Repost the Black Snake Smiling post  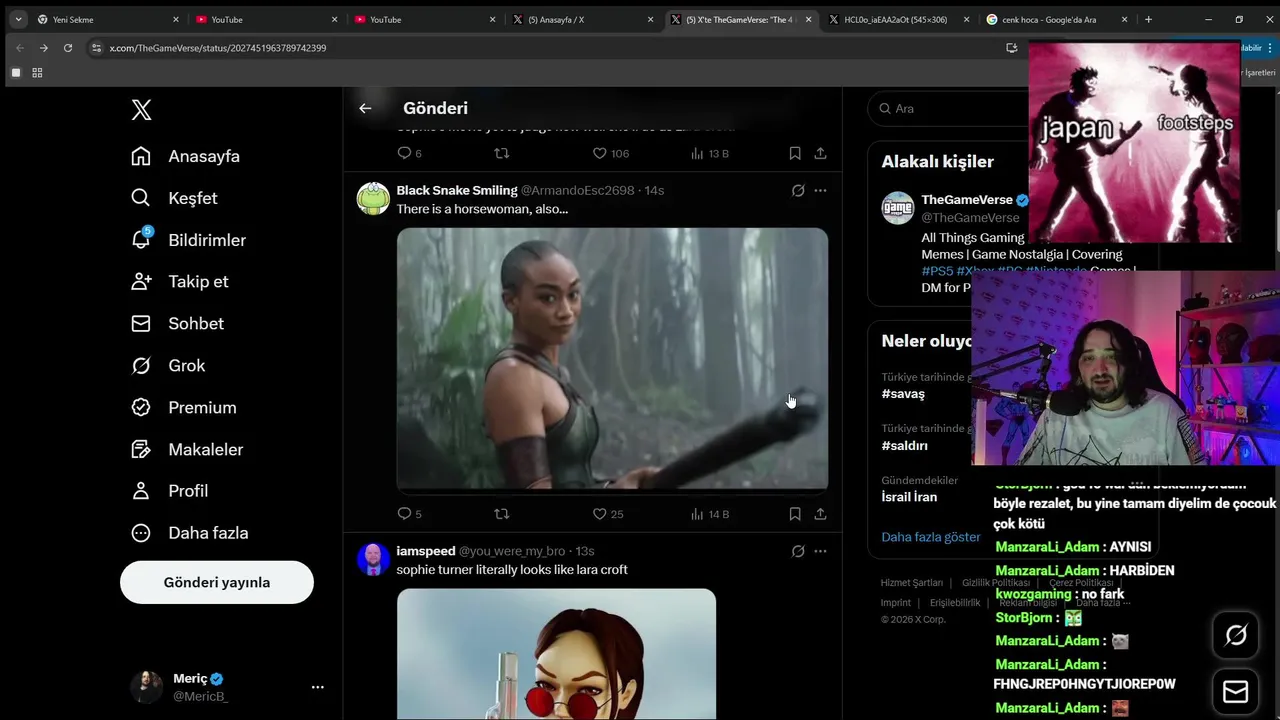502,514
